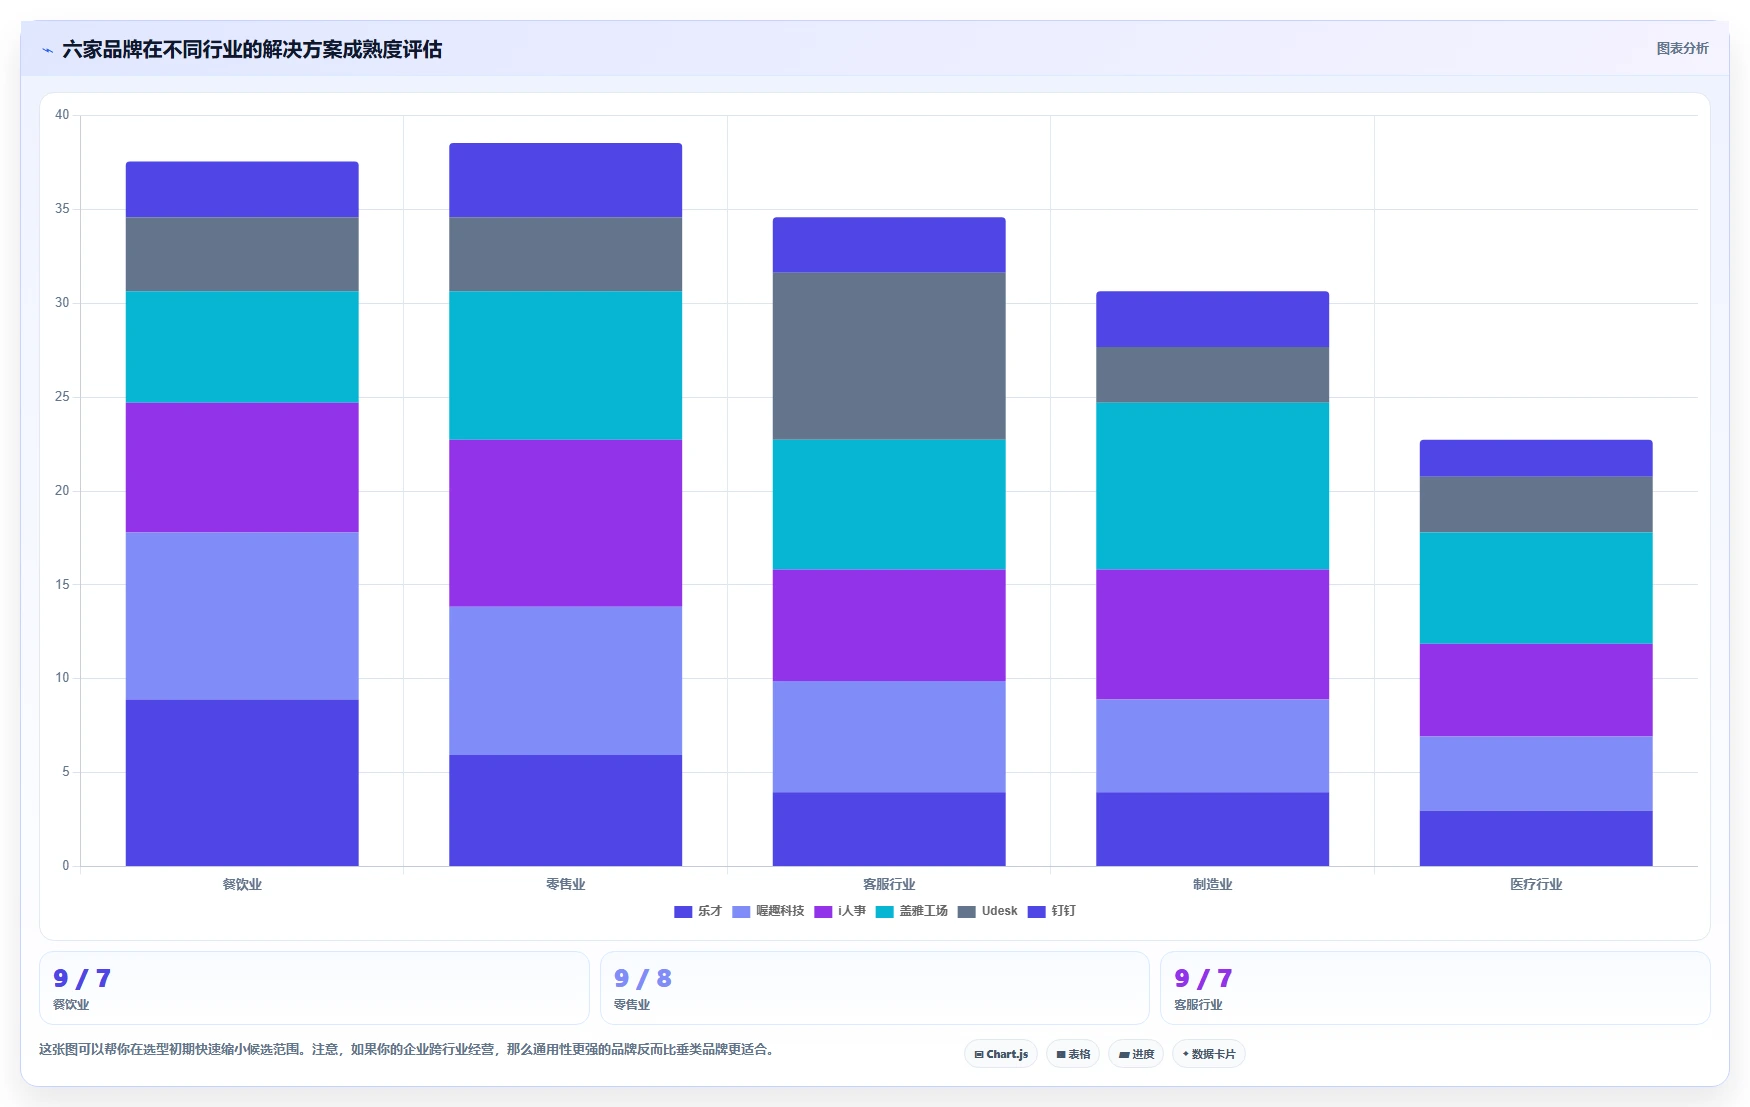Click the 客服行业 x-axis label
The image size is (1750, 1107).
[x=889, y=884]
